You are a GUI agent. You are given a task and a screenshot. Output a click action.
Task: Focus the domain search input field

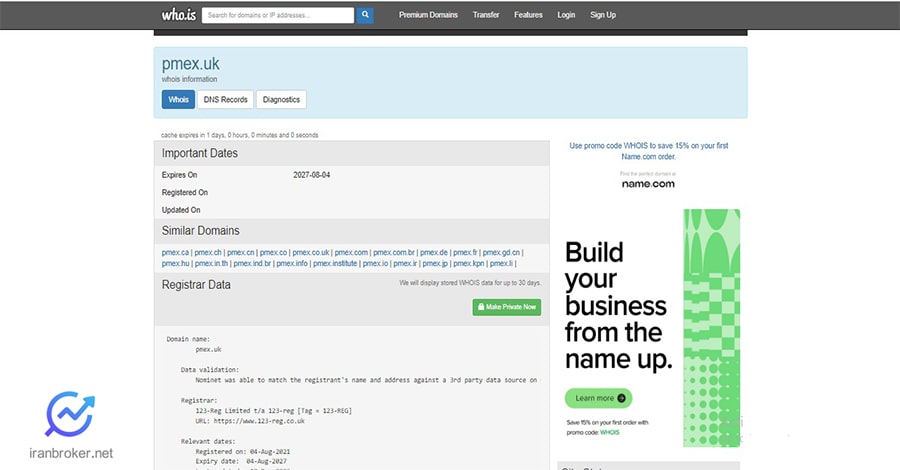point(278,15)
